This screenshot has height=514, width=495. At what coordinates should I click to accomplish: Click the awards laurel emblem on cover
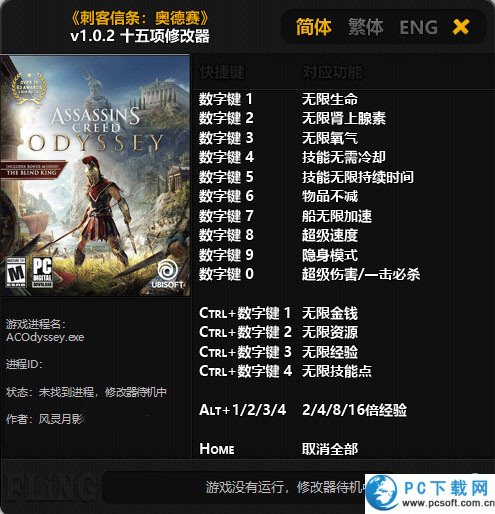(29, 88)
